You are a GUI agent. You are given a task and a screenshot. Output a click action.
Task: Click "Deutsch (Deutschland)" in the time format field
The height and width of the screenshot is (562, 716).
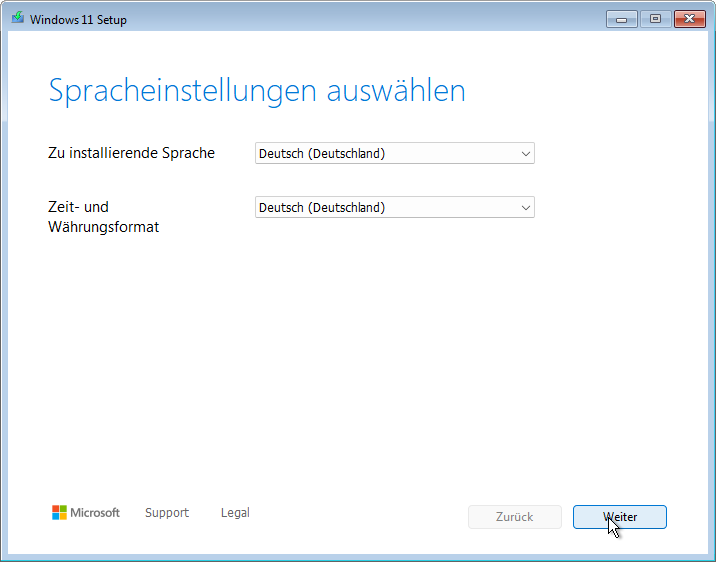322,208
